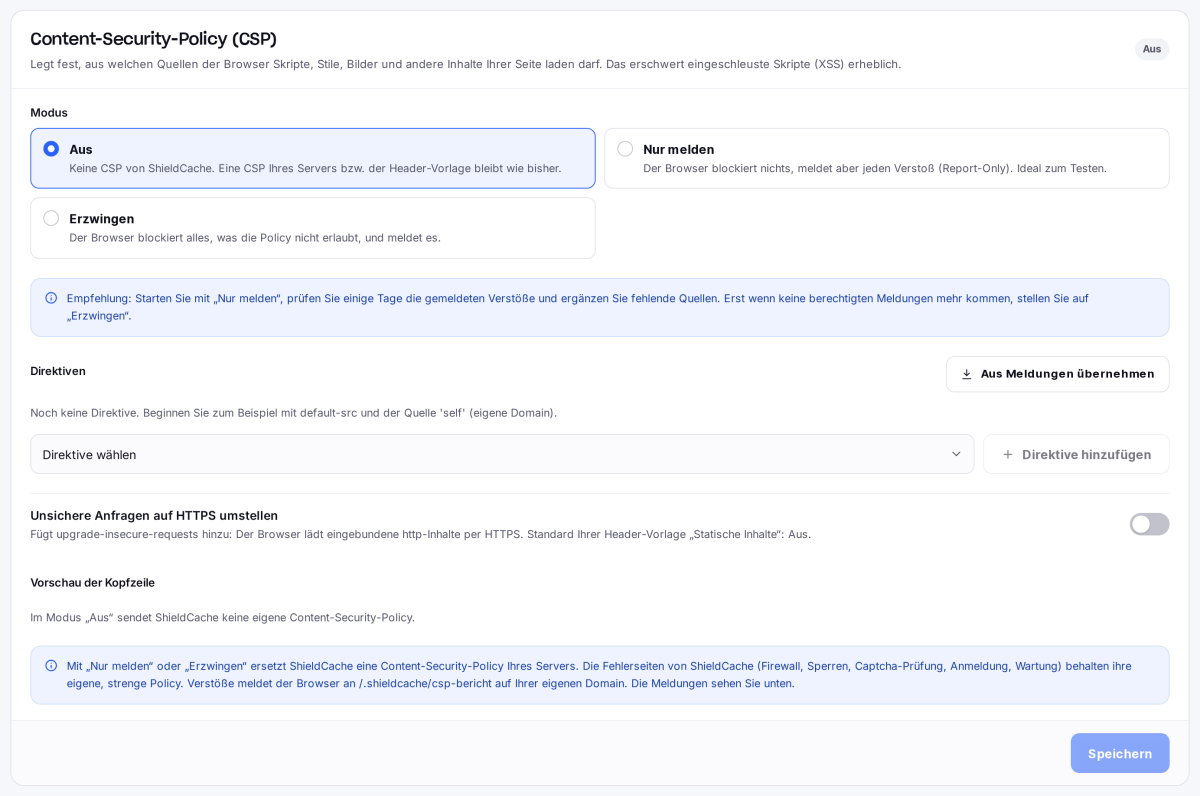The width and height of the screenshot is (1200, 796).
Task: Click the "Aus" status badge in the header
Action: click(x=1152, y=49)
